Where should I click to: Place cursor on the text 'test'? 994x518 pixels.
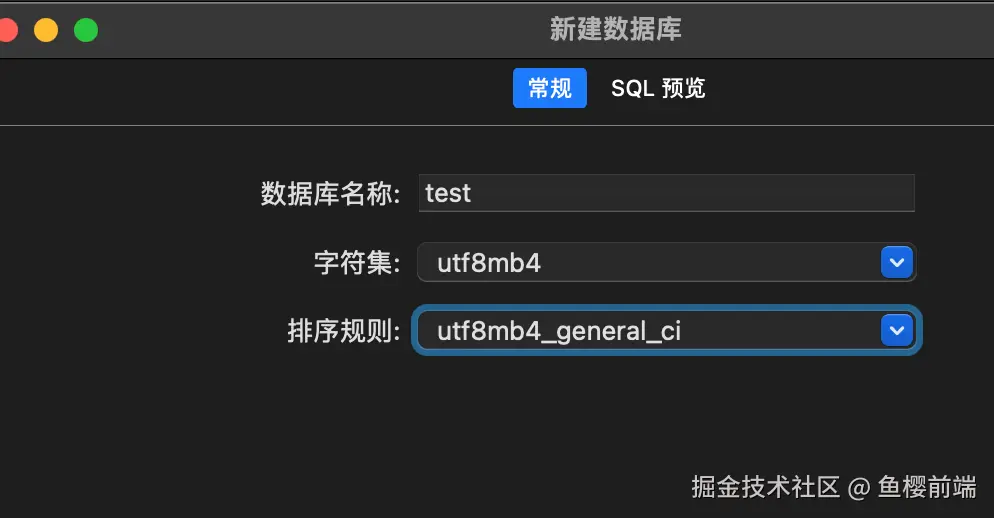tap(448, 193)
